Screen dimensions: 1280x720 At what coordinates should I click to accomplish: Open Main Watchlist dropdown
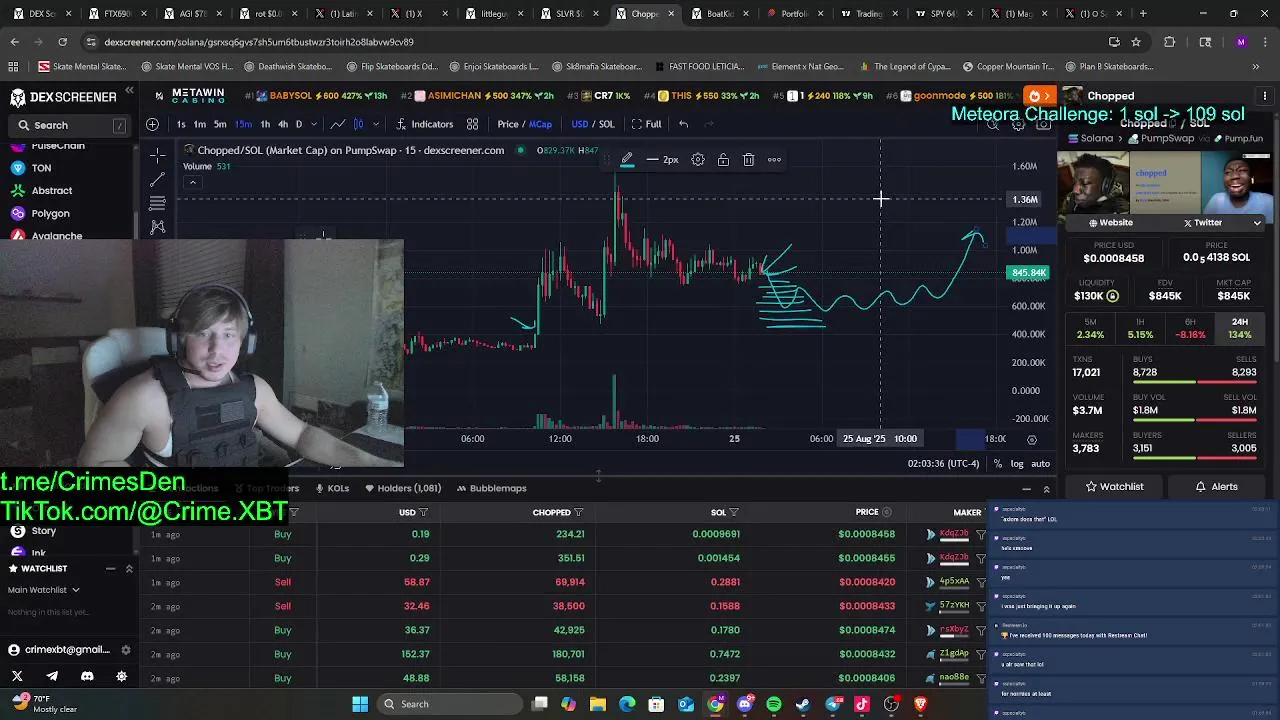pos(44,590)
